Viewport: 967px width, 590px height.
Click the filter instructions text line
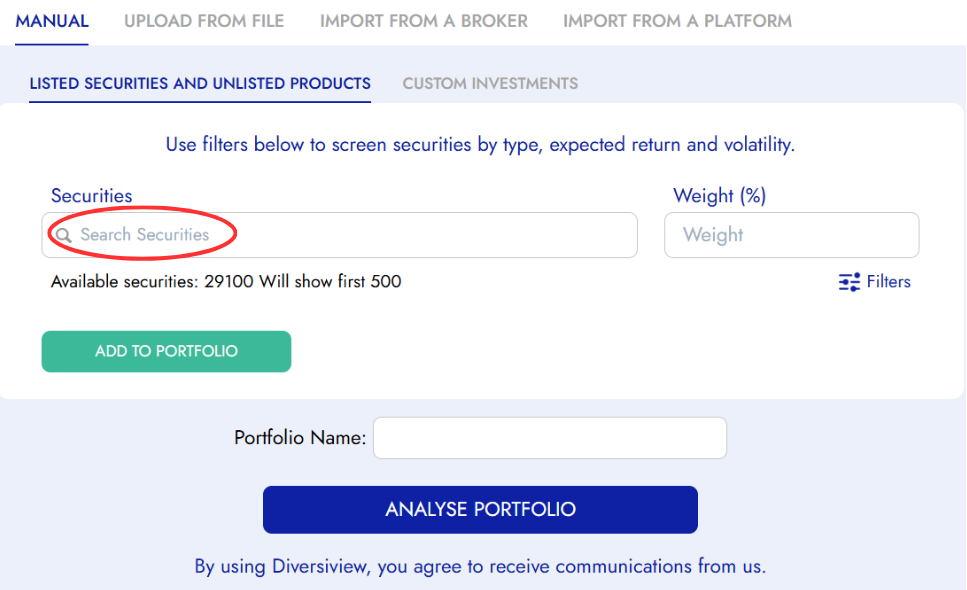[x=480, y=145]
